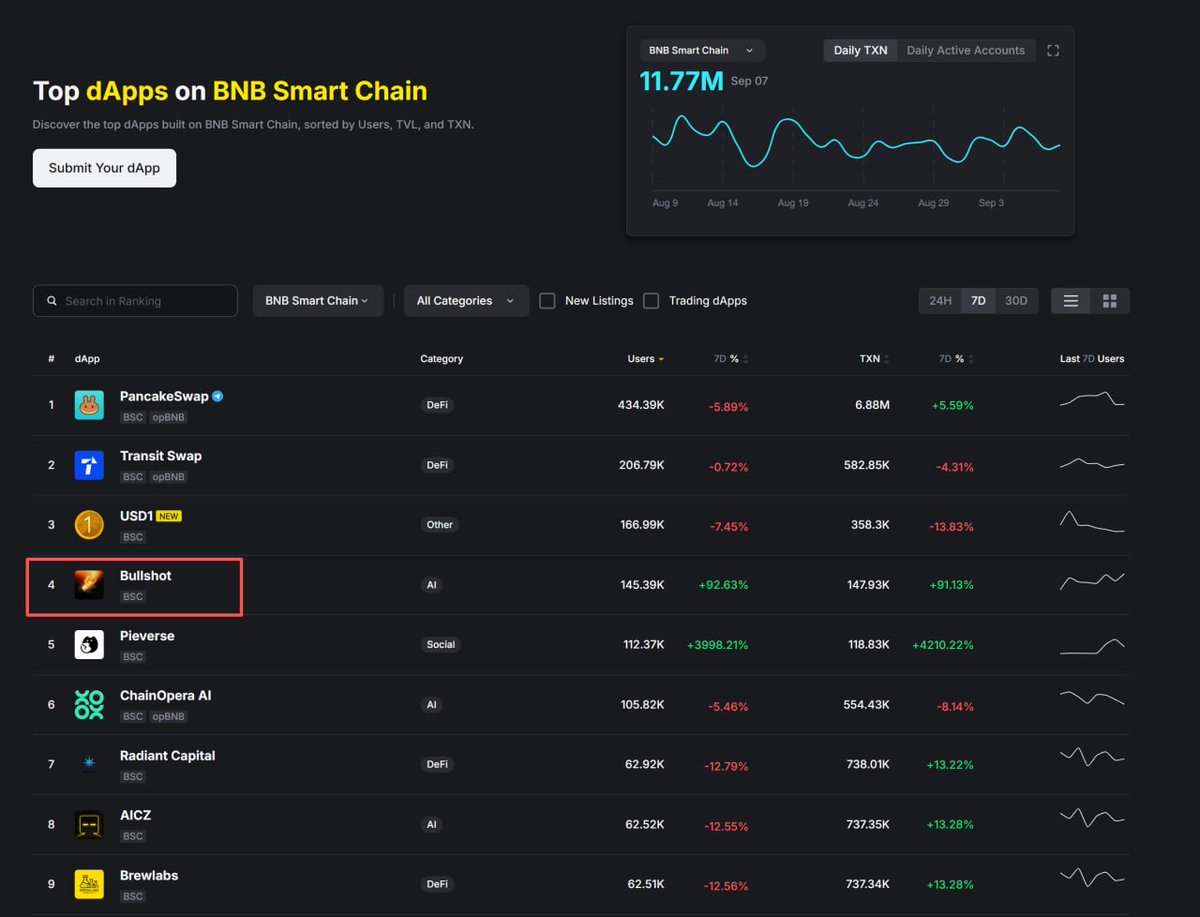Viewport: 1200px width, 917px height.
Task: Click the opBNB tag under ChainOpera AI
Action: coord(168,717)
